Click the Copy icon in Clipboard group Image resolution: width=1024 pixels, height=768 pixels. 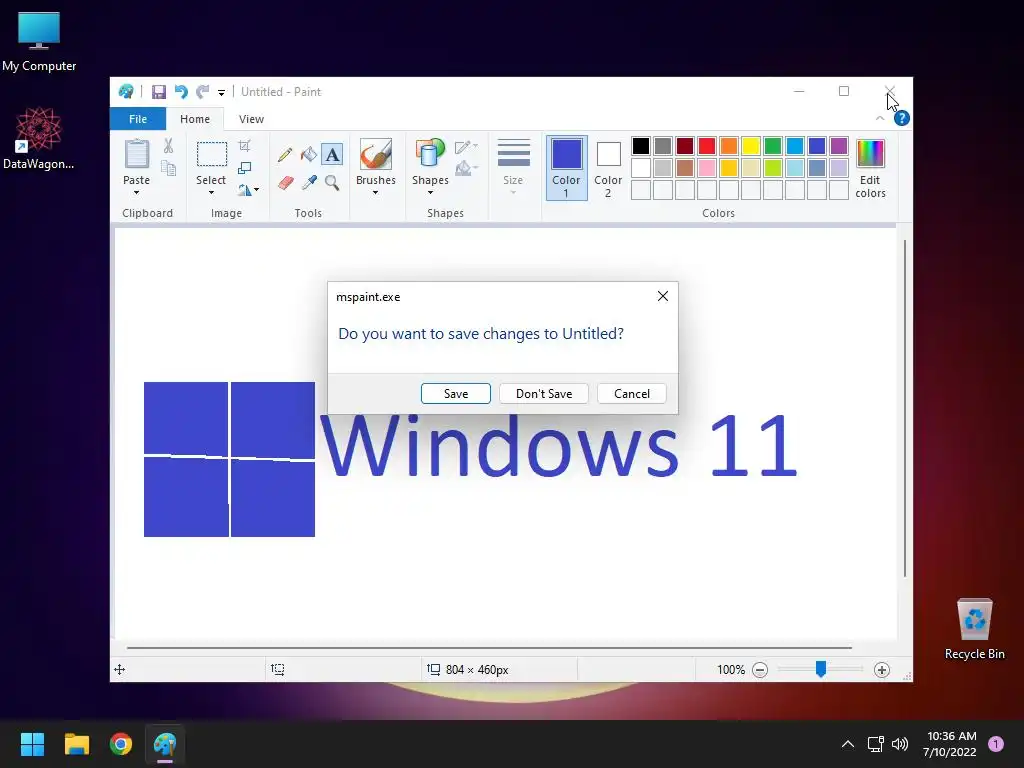168,168
